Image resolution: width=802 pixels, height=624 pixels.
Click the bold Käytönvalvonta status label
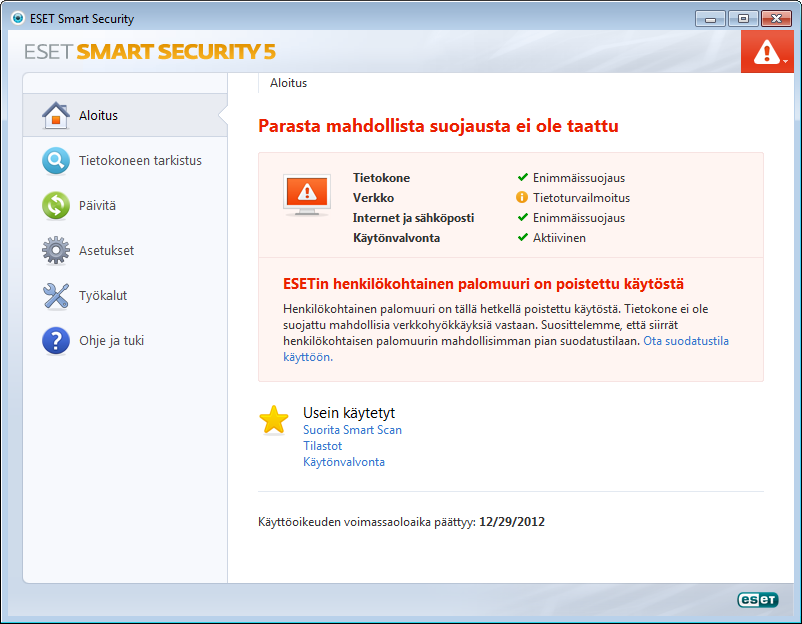396,238
